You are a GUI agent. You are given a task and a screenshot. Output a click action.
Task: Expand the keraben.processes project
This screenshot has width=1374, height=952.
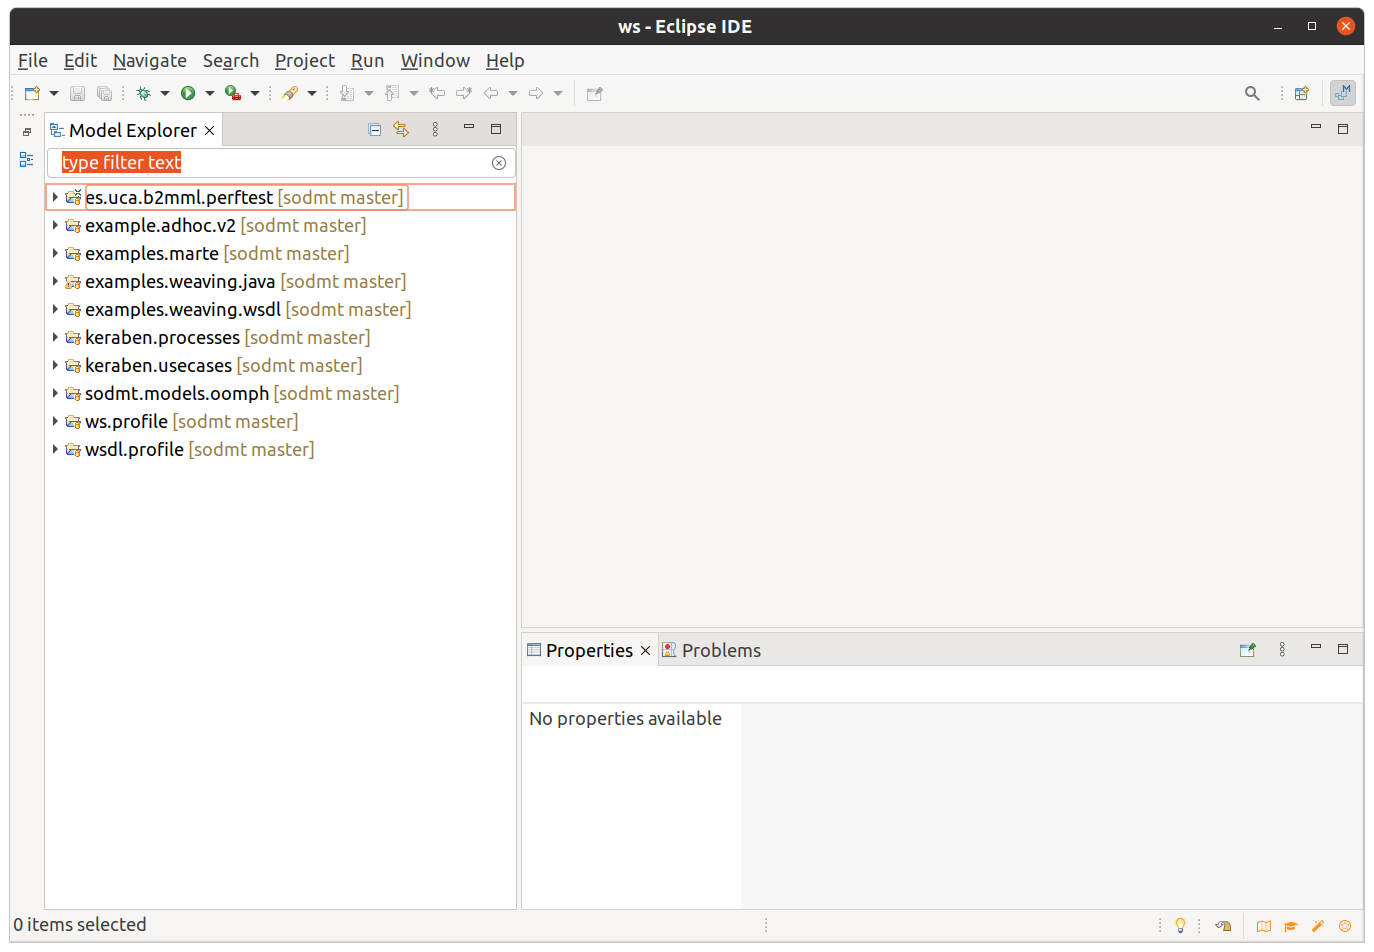pos(55,337)
